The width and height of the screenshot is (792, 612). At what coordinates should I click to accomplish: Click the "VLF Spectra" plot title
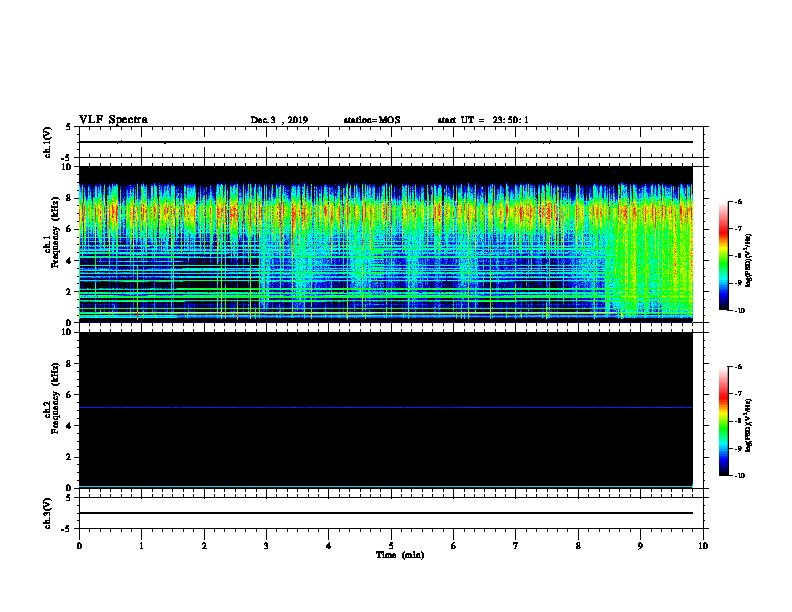pyautogui.click(x=113, y=120)
